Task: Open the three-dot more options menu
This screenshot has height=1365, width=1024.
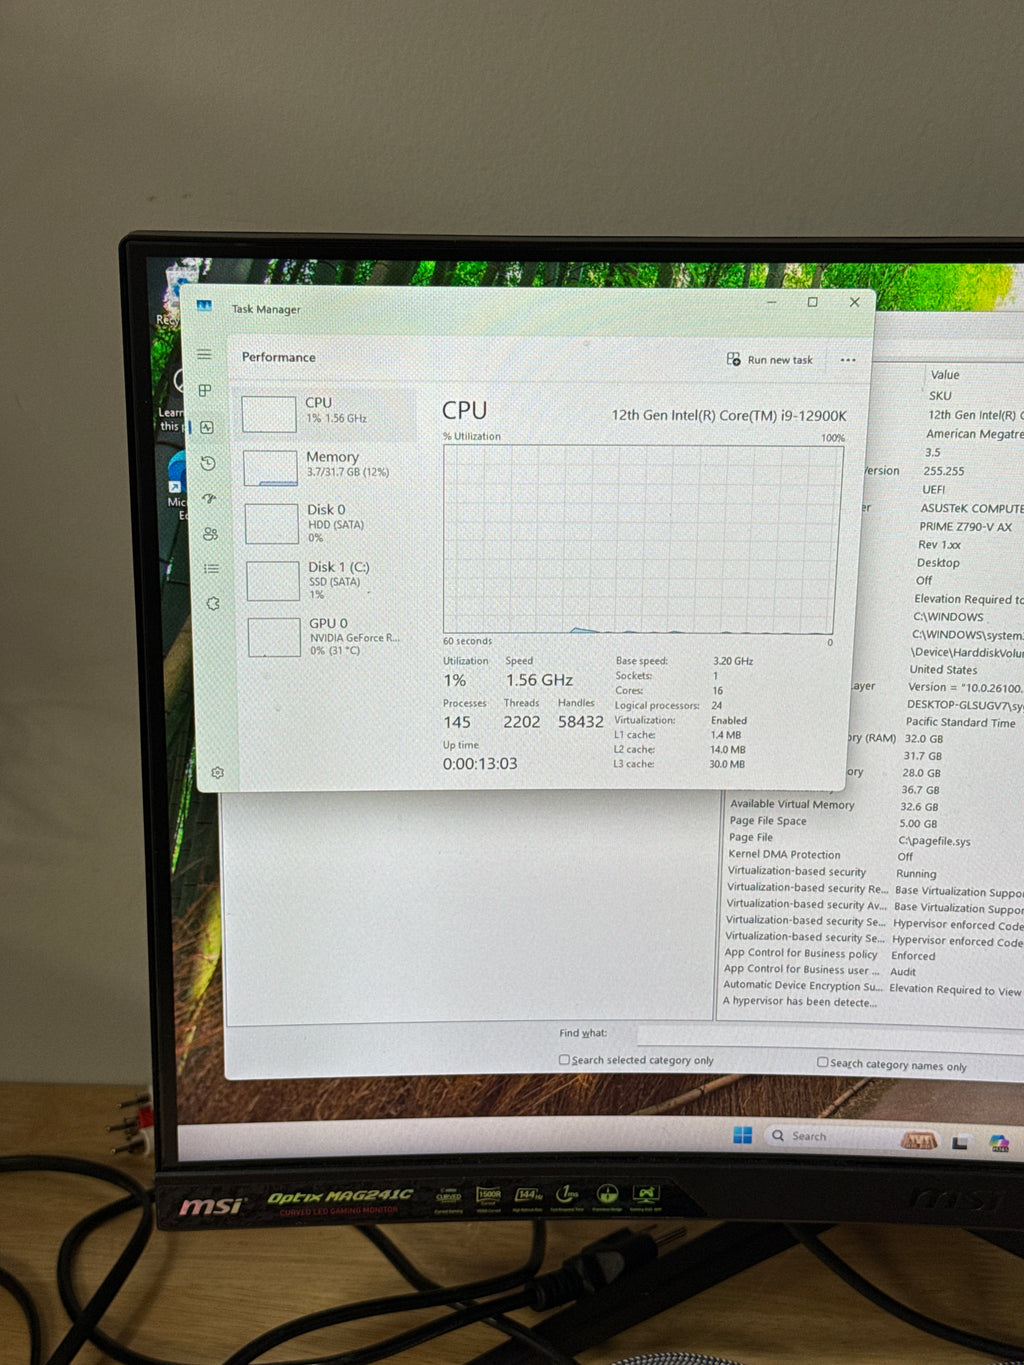Action: (848, 360)
